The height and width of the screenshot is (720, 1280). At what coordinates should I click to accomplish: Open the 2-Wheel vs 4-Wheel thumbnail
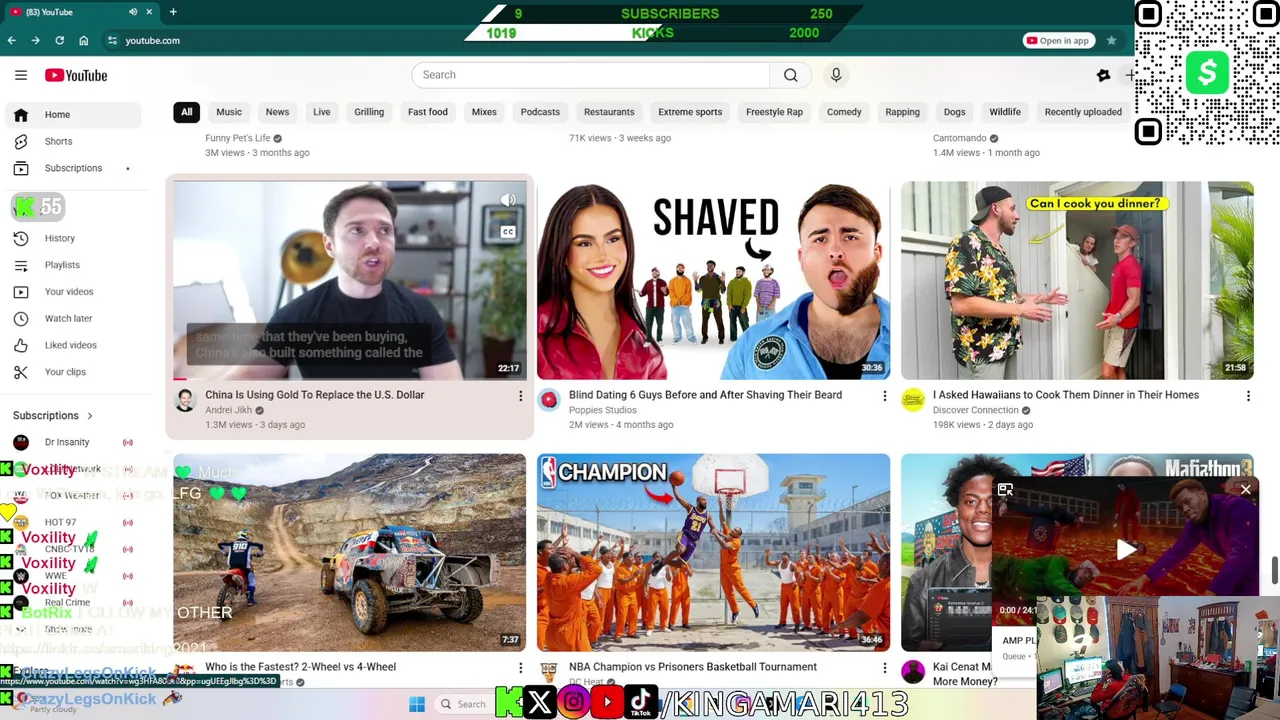coord(349,553)
